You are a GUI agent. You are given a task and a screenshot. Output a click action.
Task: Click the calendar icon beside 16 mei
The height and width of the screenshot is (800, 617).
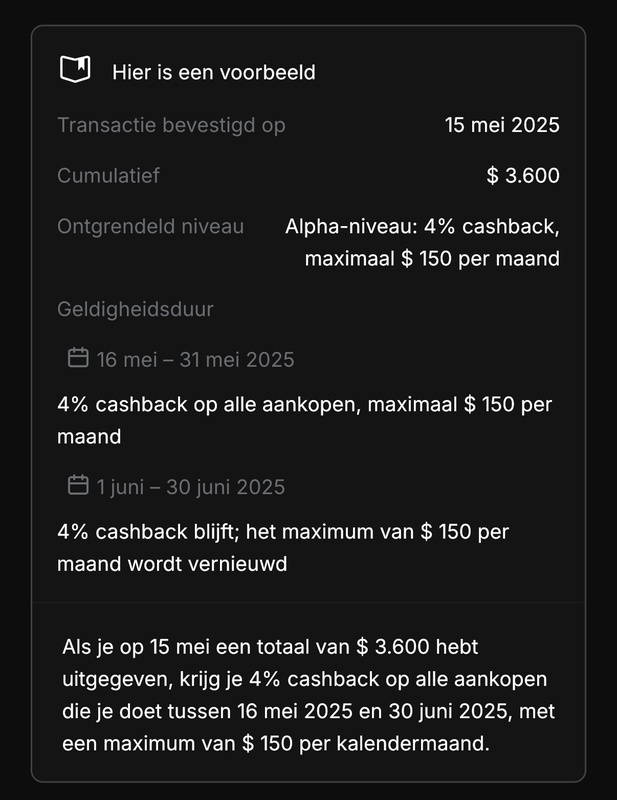tap(78, 358)
